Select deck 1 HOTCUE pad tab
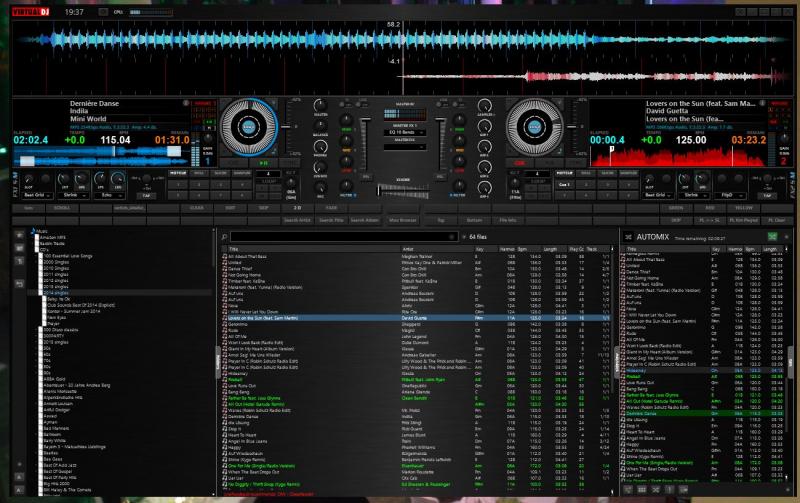This screenshot has height=503, width=800. 178,173
